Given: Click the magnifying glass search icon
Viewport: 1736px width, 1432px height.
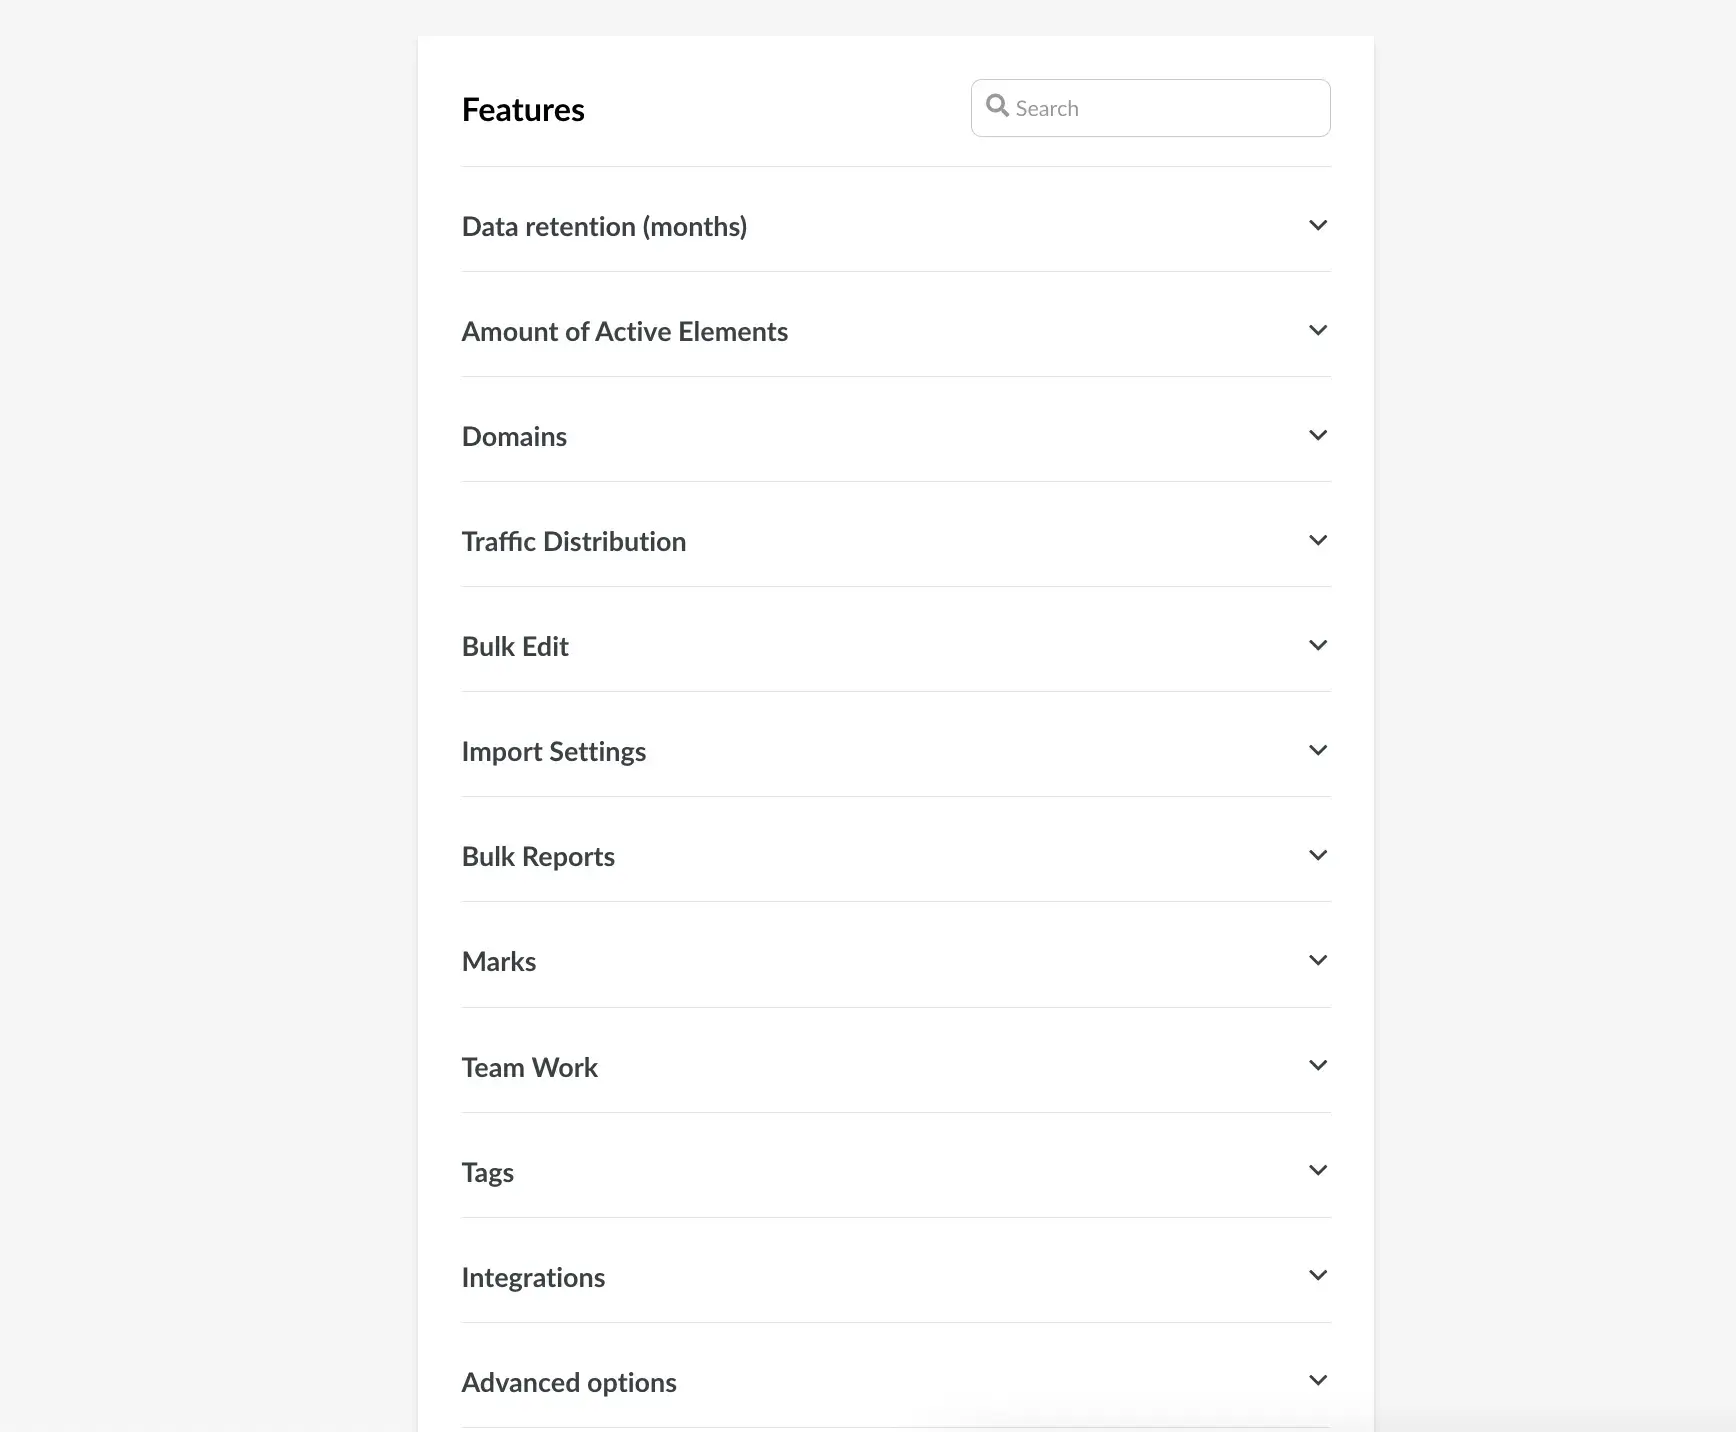Looking at the screenshot, I should pyautogui.click(x=997, y=105).
